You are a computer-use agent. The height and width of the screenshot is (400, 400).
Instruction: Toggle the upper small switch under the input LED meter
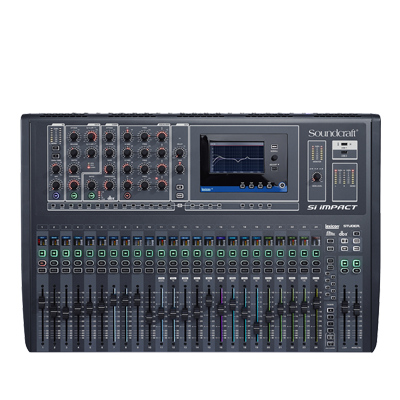[56, 148]
